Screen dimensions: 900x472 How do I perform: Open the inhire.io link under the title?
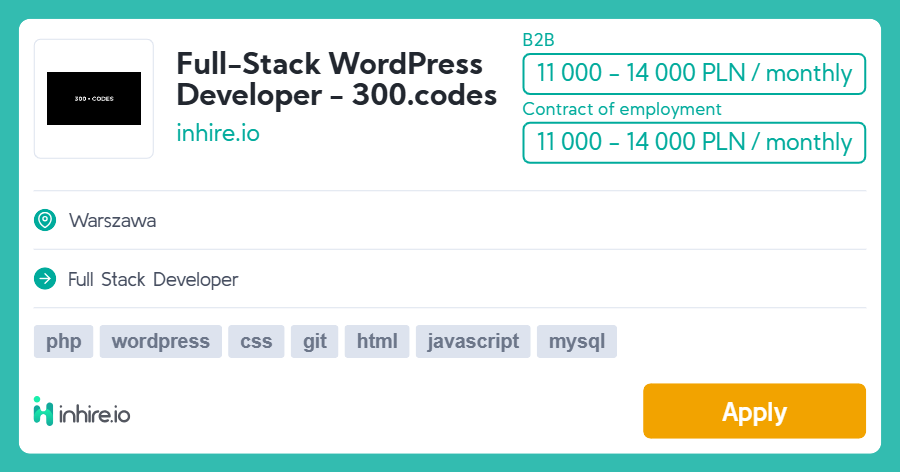click(218, 133)
